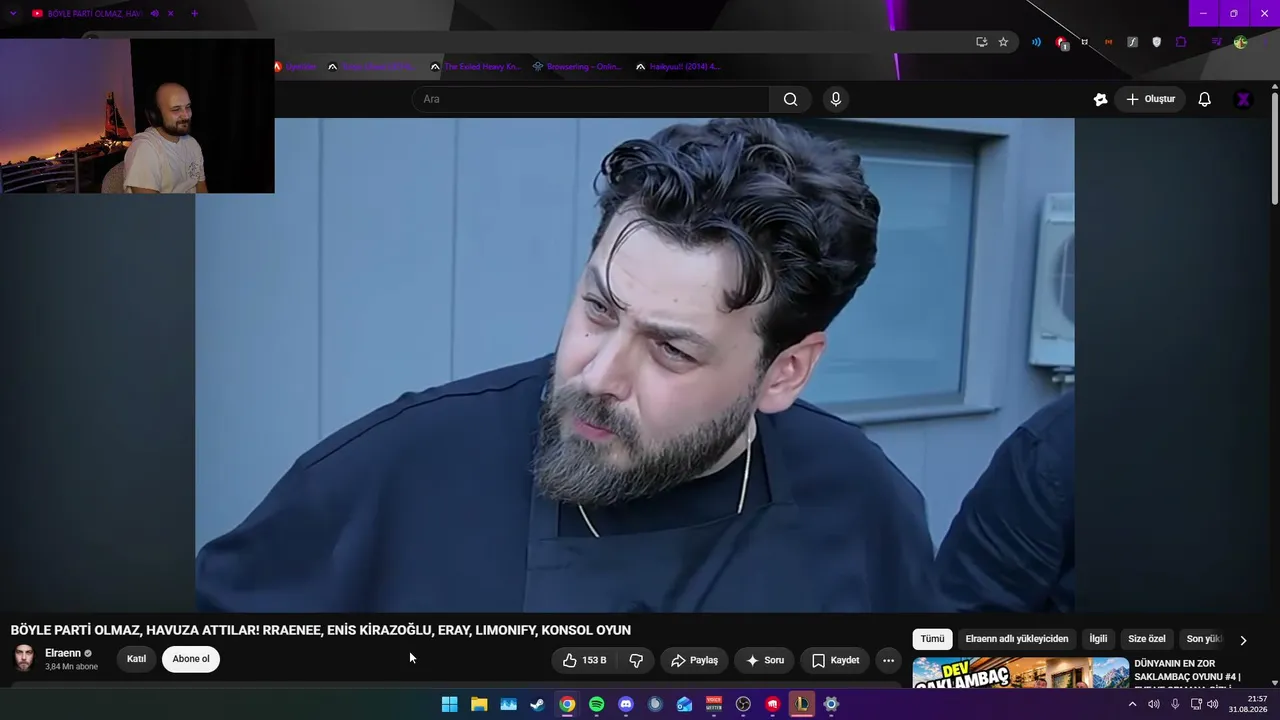Open League of Legends taskbar icon
Screen dimensions: 1280x720
[x=802, y=704]
